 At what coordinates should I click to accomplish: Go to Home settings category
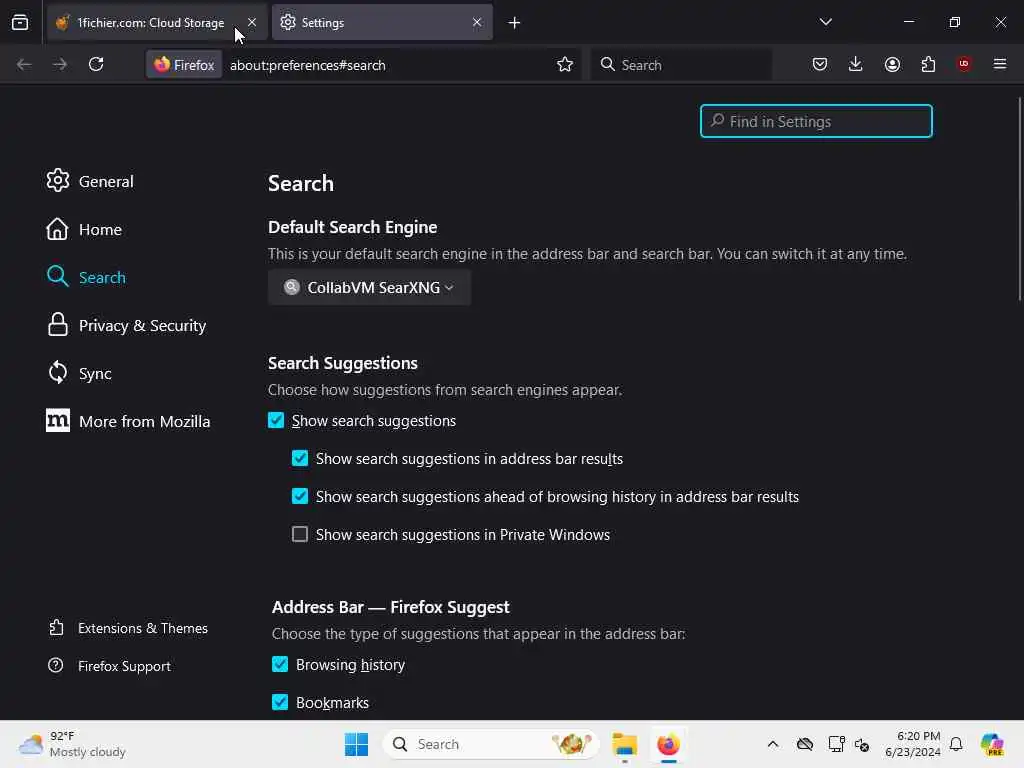[x=84, y=229]
